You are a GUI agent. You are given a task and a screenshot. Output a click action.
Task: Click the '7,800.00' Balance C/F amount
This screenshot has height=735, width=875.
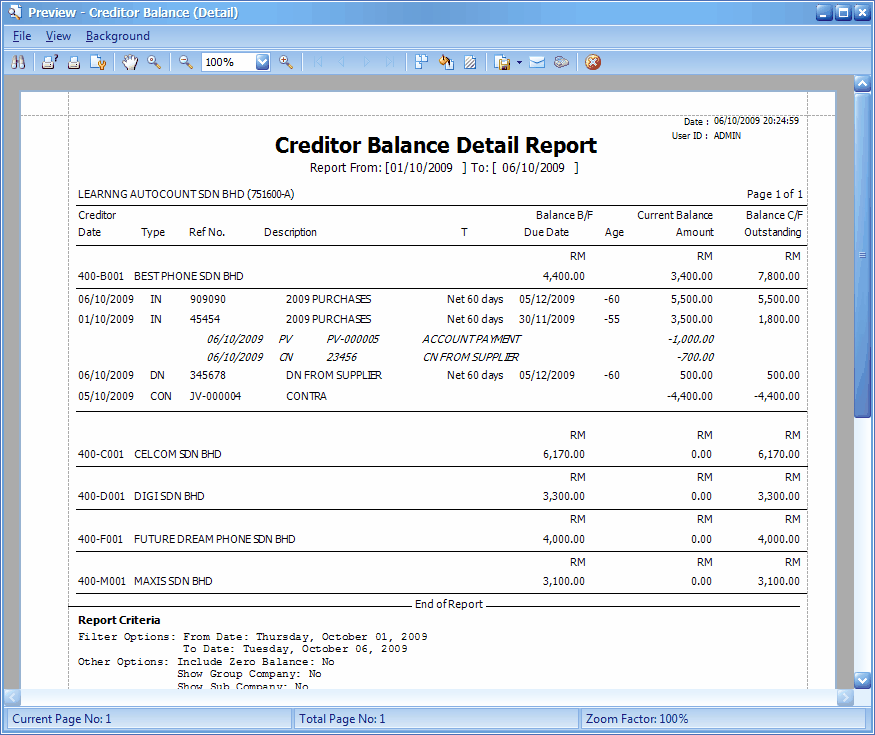[x=778, y=276]
